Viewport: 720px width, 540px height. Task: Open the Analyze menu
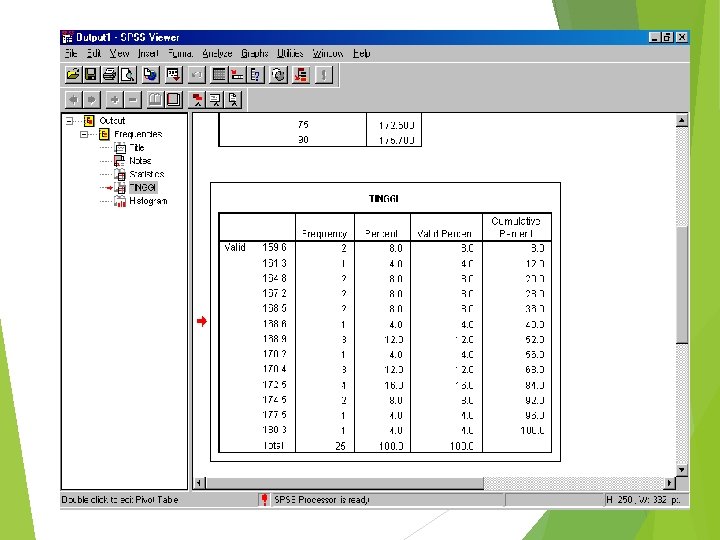coord(217,53)
